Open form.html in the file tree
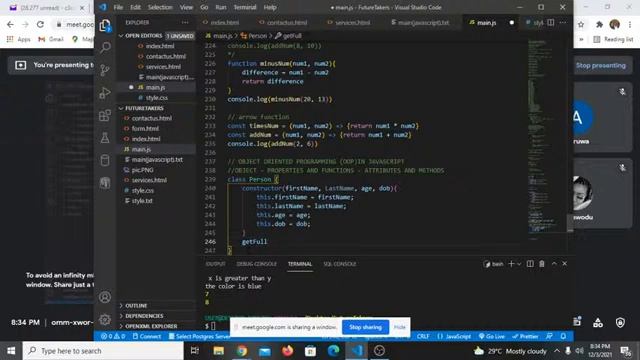640x360 pixels. 145,129
